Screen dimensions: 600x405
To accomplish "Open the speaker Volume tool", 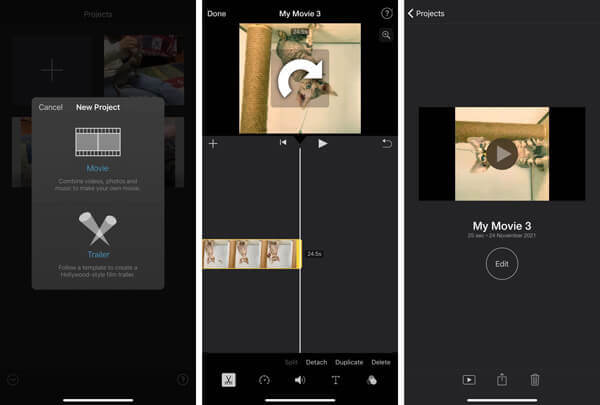I will pyautogui.click(x=300, y=380).
